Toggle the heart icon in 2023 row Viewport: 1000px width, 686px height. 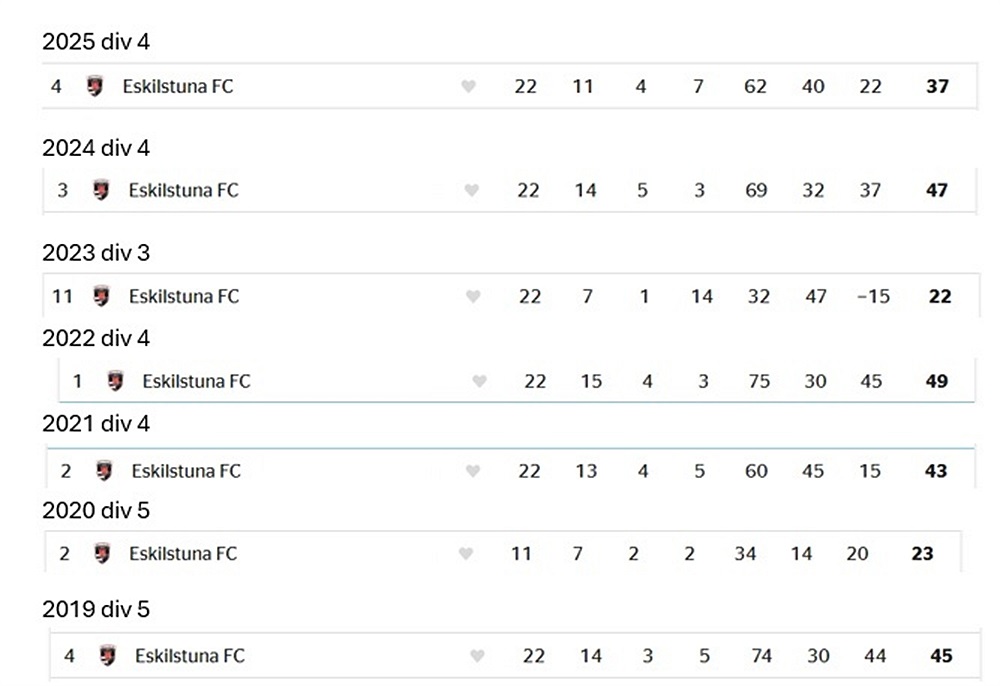pos(473,297)
